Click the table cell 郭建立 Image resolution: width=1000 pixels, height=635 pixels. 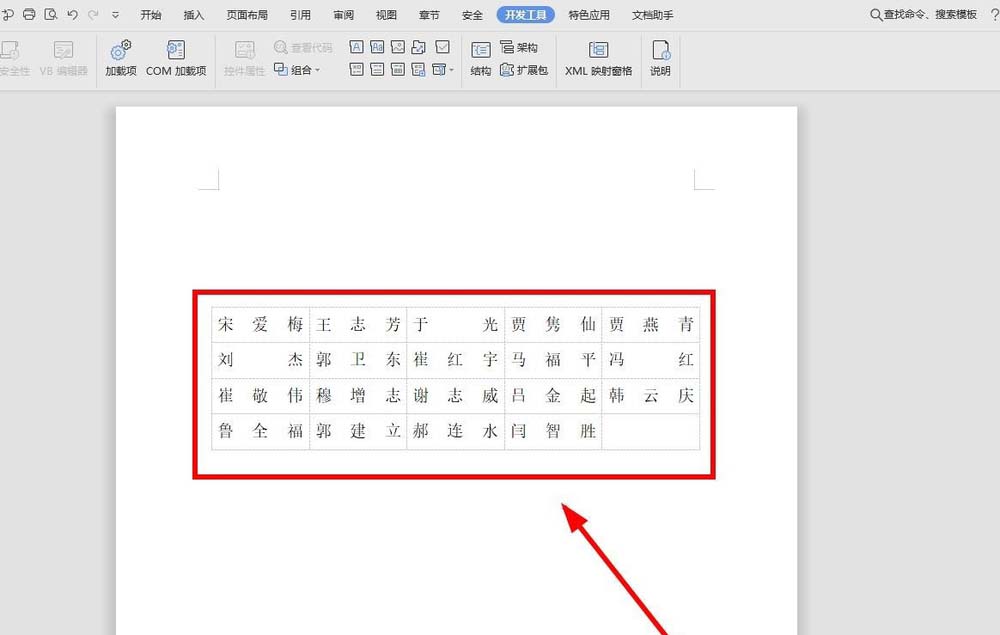358,432
